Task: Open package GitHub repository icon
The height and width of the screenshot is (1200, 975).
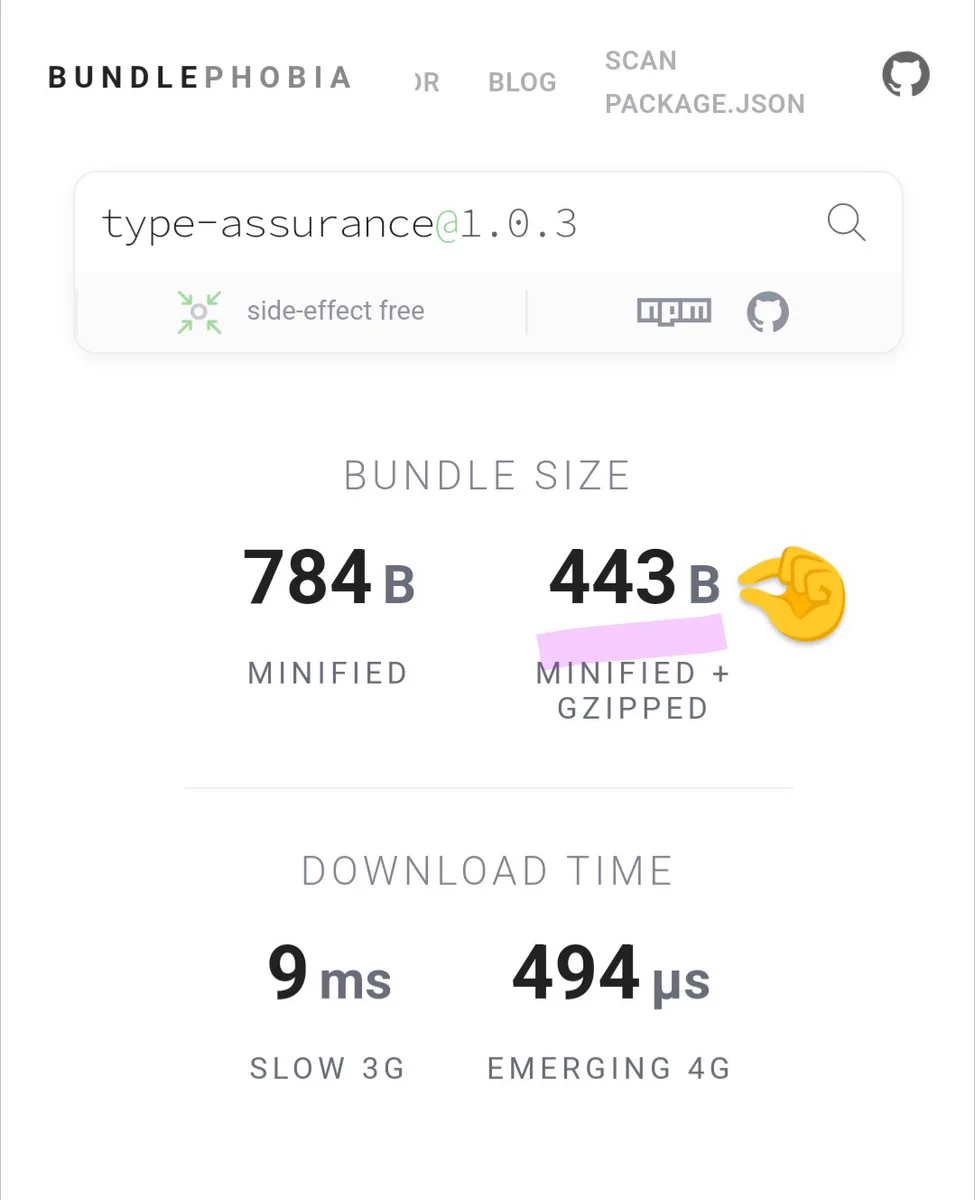Action: pyautogui.click(x=768, y=312)
